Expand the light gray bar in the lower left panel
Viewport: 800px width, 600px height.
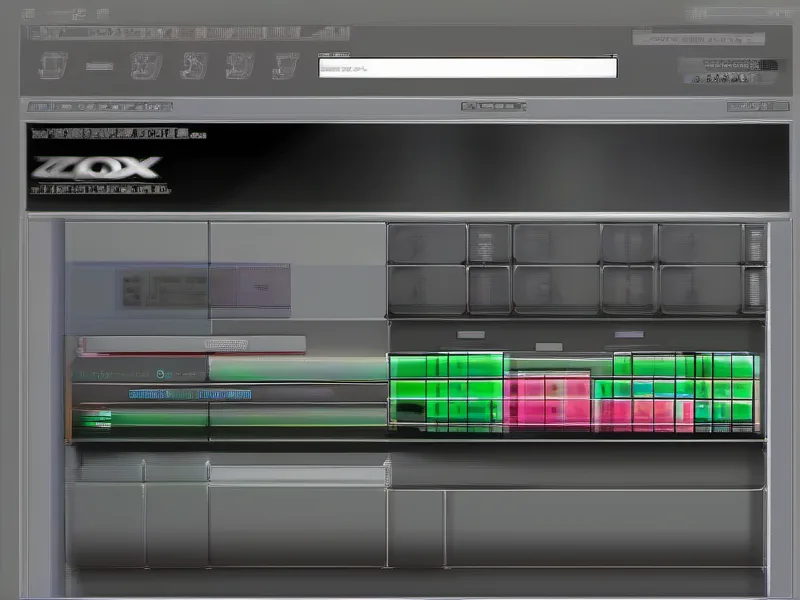coord(297,475)
